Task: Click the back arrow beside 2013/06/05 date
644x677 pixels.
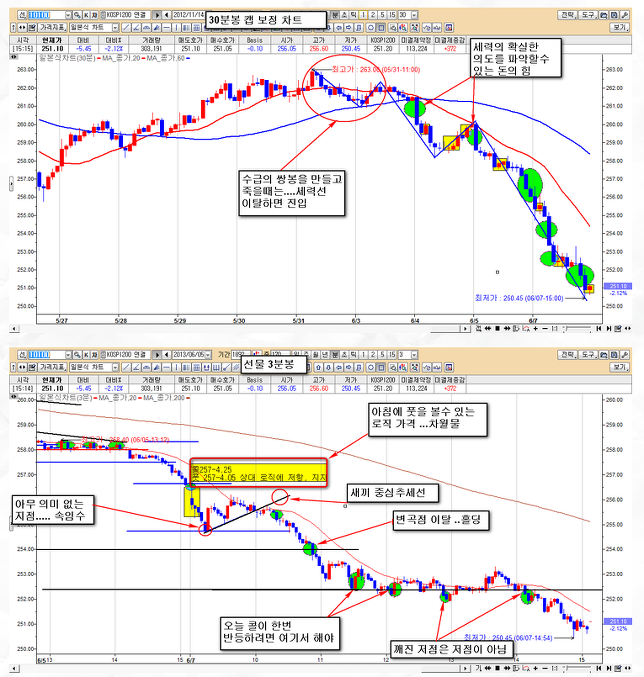Action: coord(166,354)
